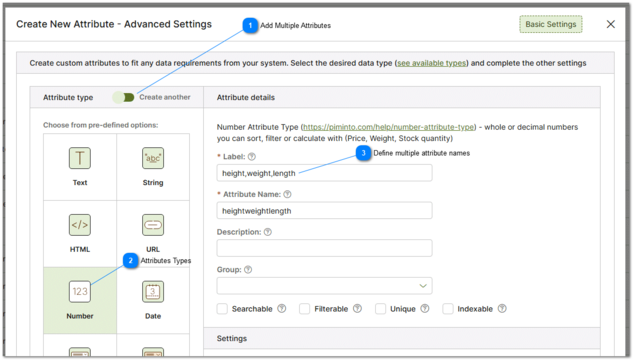Check the Indexable checkbox

coord(448,308)
